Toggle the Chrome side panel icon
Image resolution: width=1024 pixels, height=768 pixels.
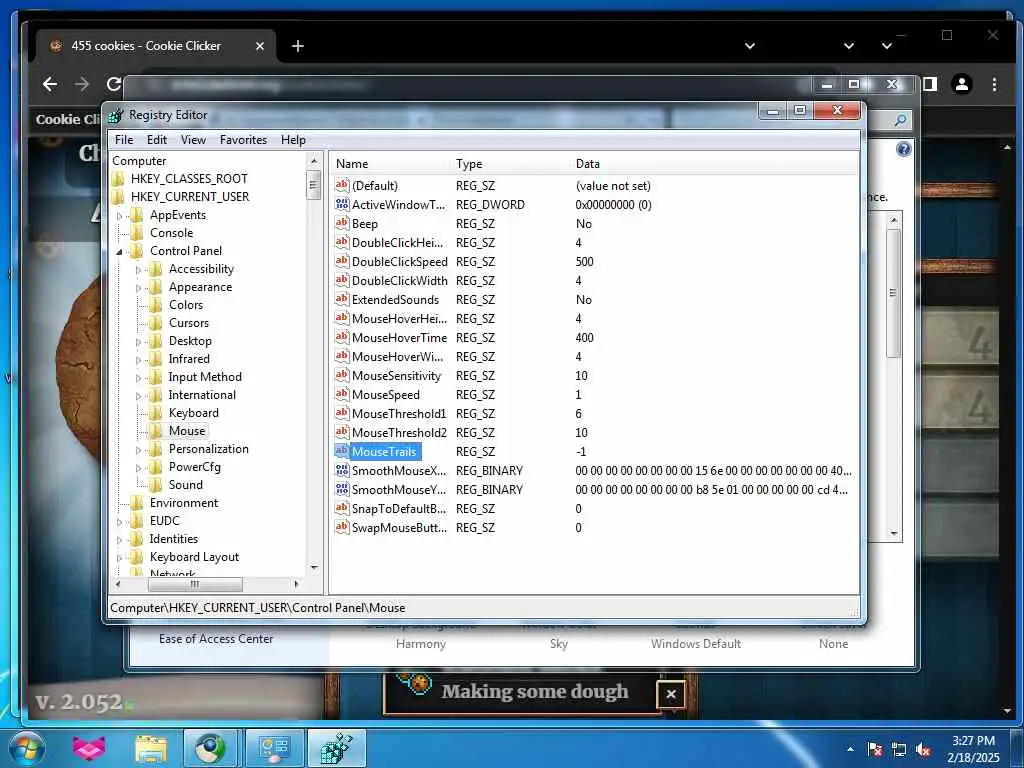click(929, 84)
